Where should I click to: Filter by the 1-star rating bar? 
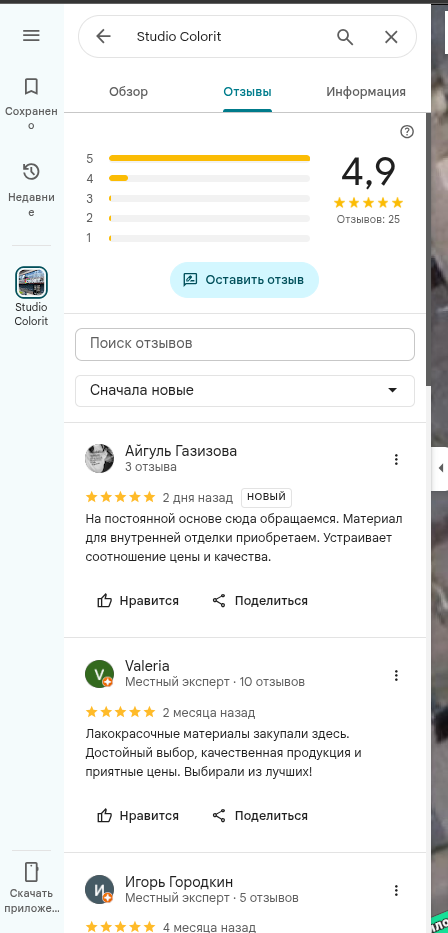[x=198, y=238]
